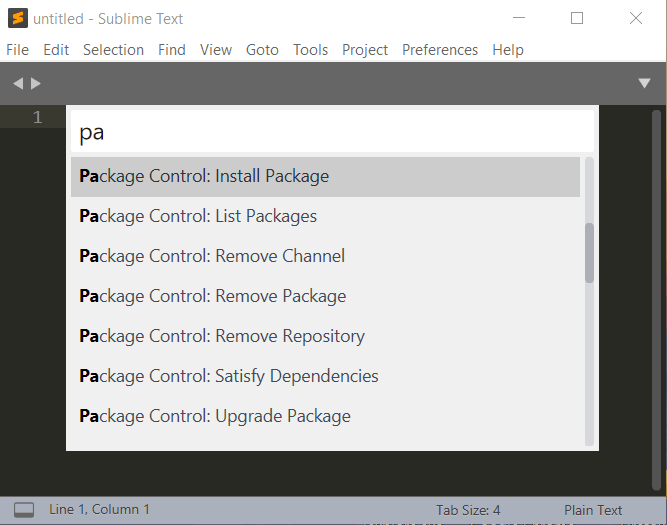Open the Find menu
This screenshot has height=525, width=667.
click(x=172, y=50)
